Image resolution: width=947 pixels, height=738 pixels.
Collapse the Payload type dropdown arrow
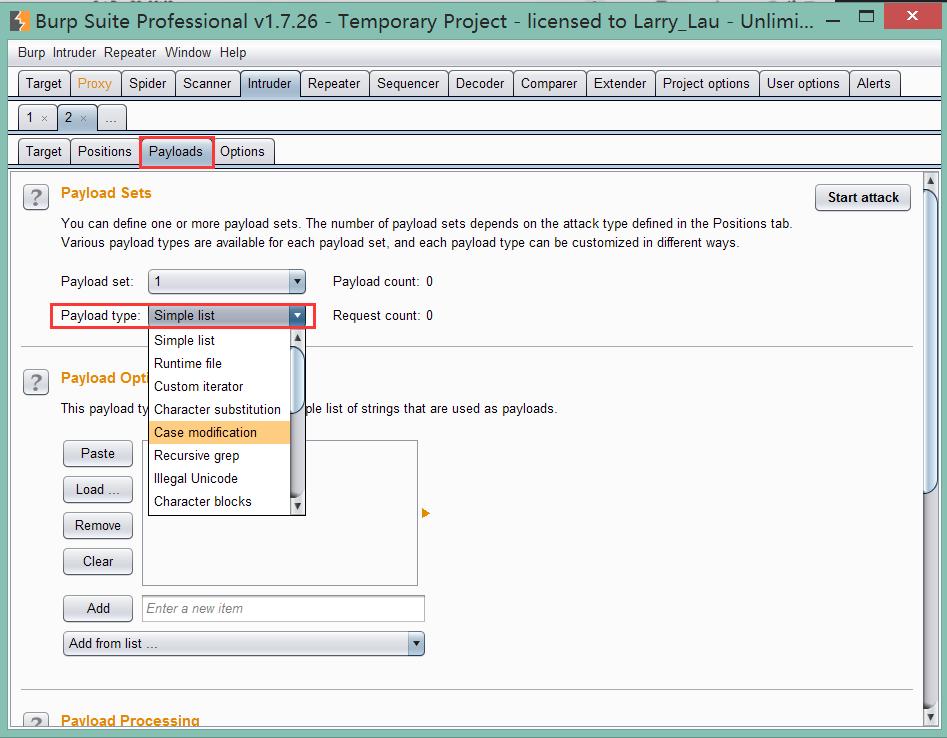pos(297,315)
